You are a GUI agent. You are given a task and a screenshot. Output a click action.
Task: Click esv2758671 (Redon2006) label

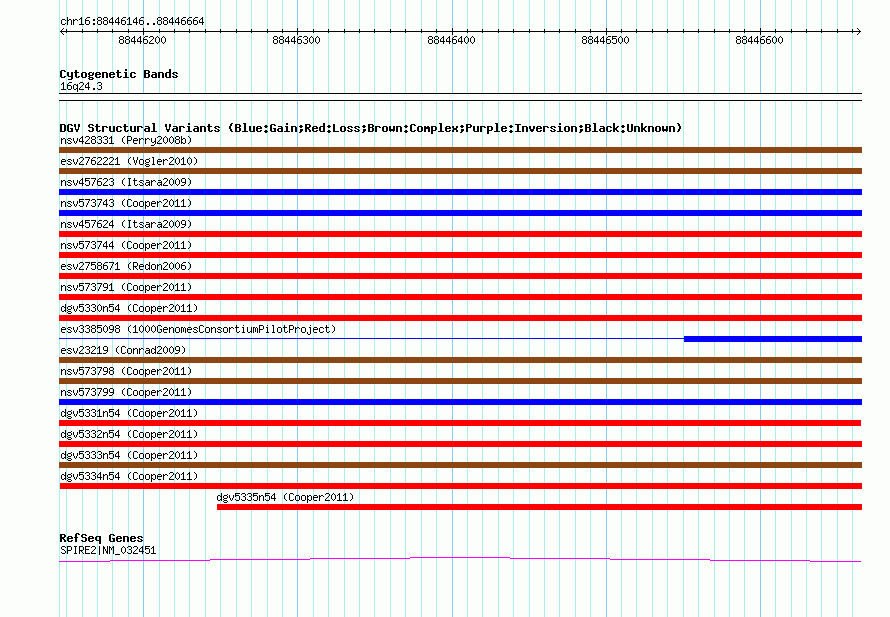(126, 266)
